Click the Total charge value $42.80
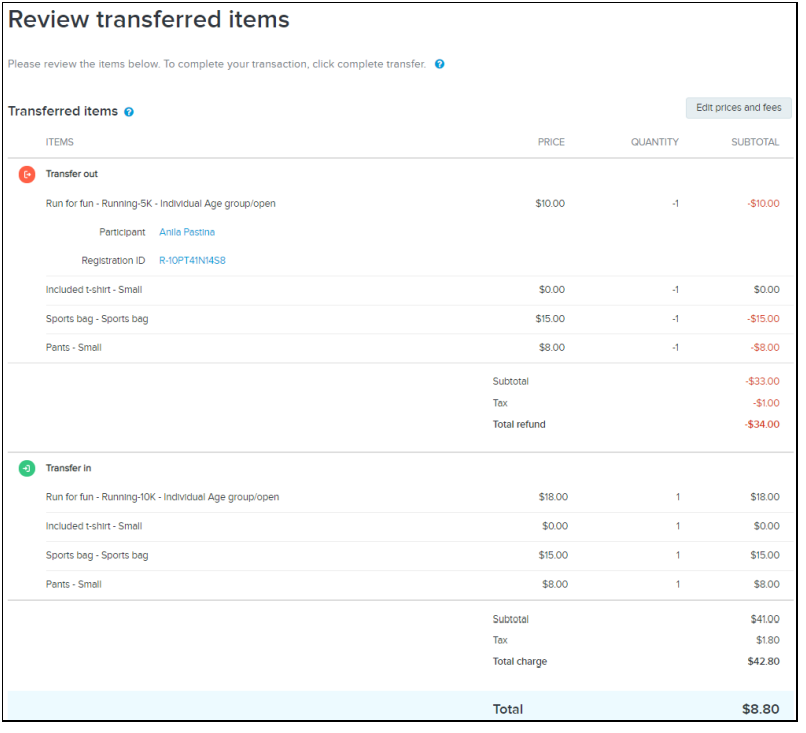Image resolution: width=806 pixels, height=733 pixels. coord(762,661)
